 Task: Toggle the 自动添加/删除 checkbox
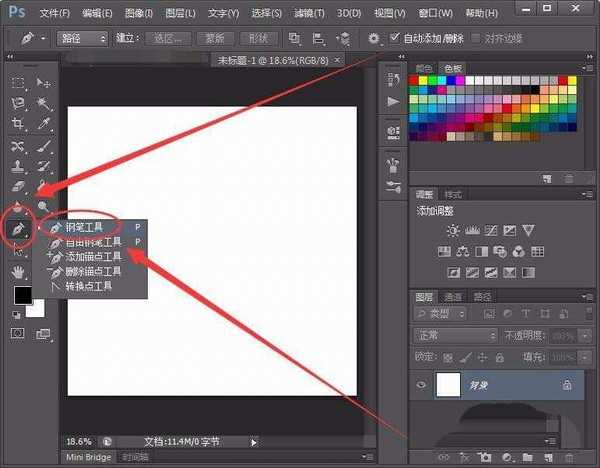(x=393, y=38)
